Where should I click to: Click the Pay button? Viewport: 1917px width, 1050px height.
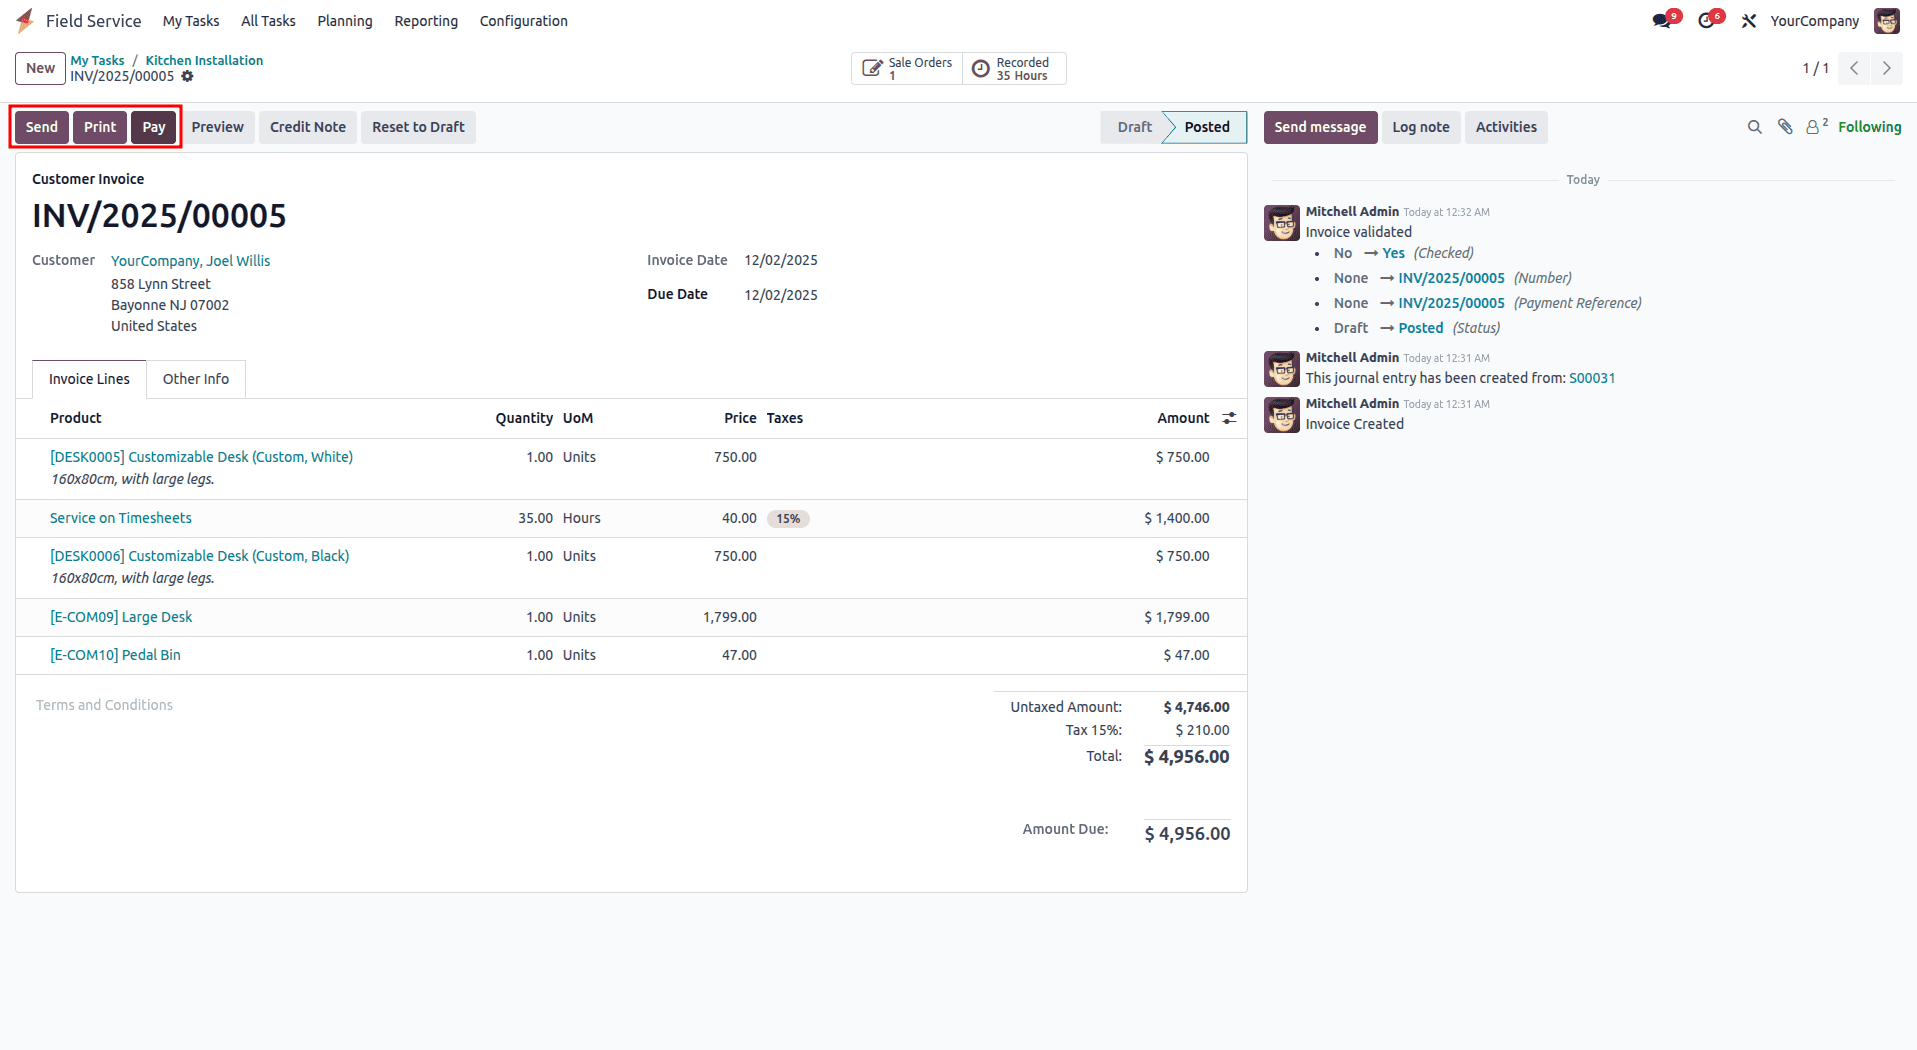coord(153,127)
